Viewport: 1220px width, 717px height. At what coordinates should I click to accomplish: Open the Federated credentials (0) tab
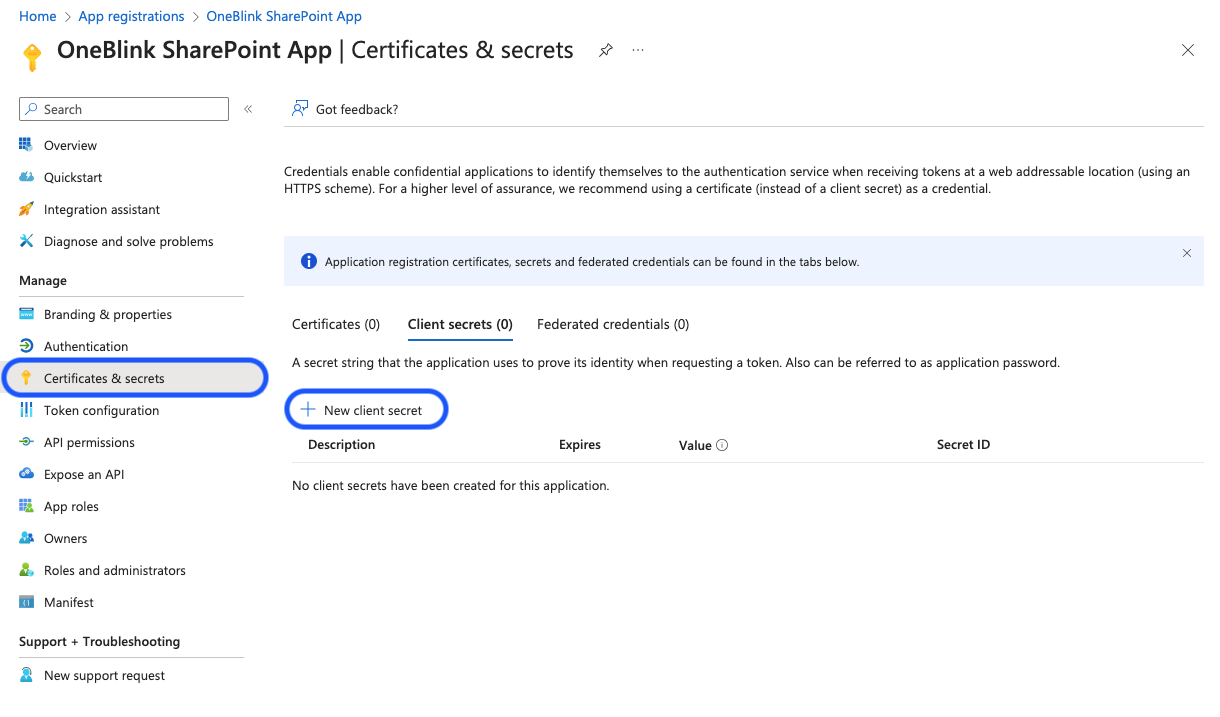coord(613,324)
